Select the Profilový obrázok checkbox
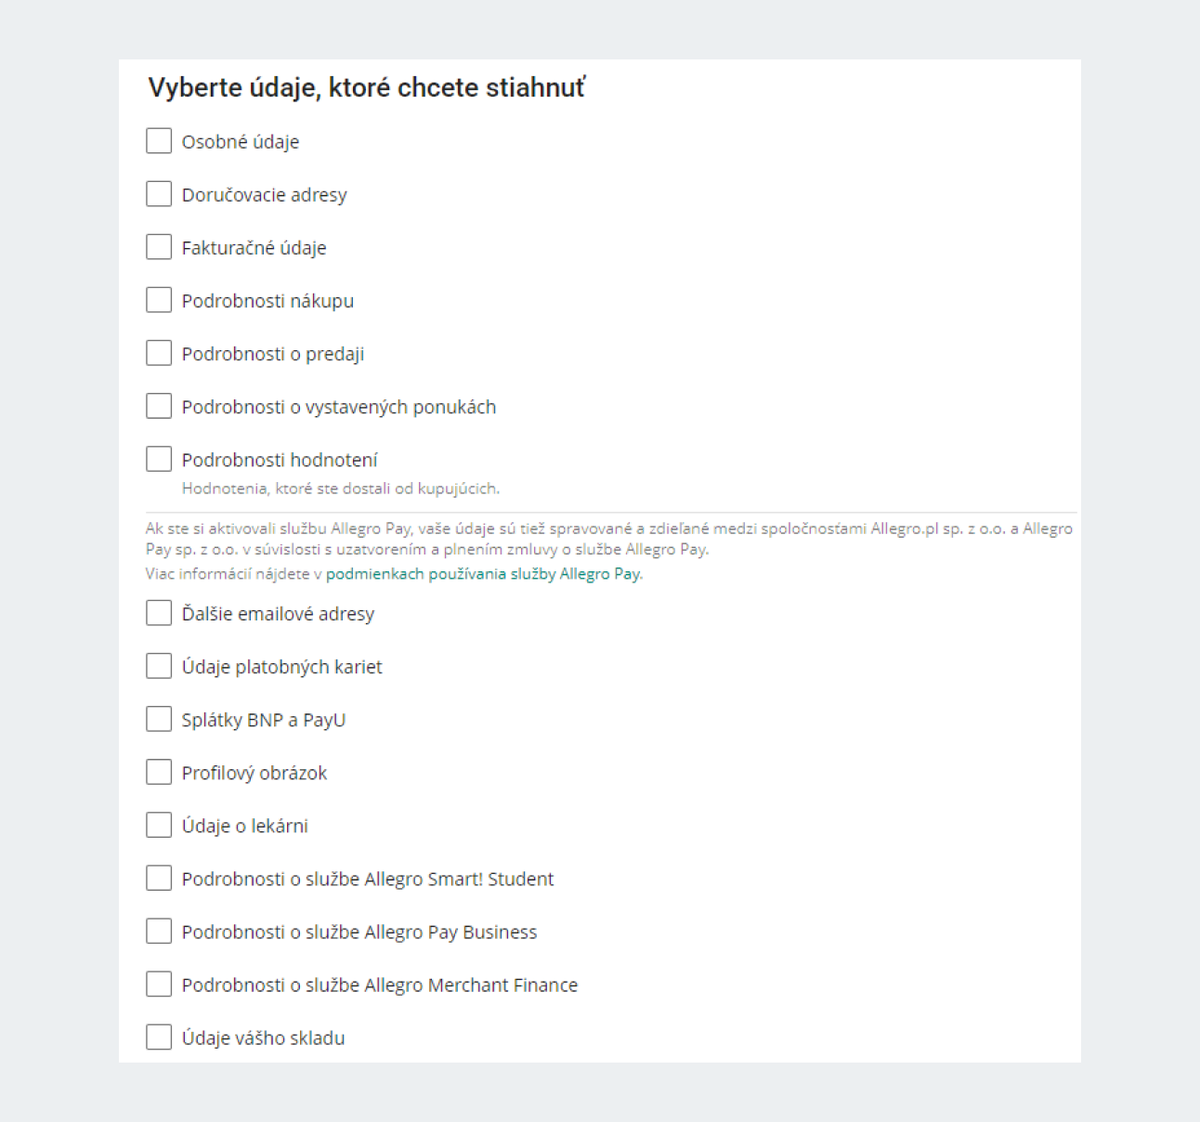 click(159, 772)
